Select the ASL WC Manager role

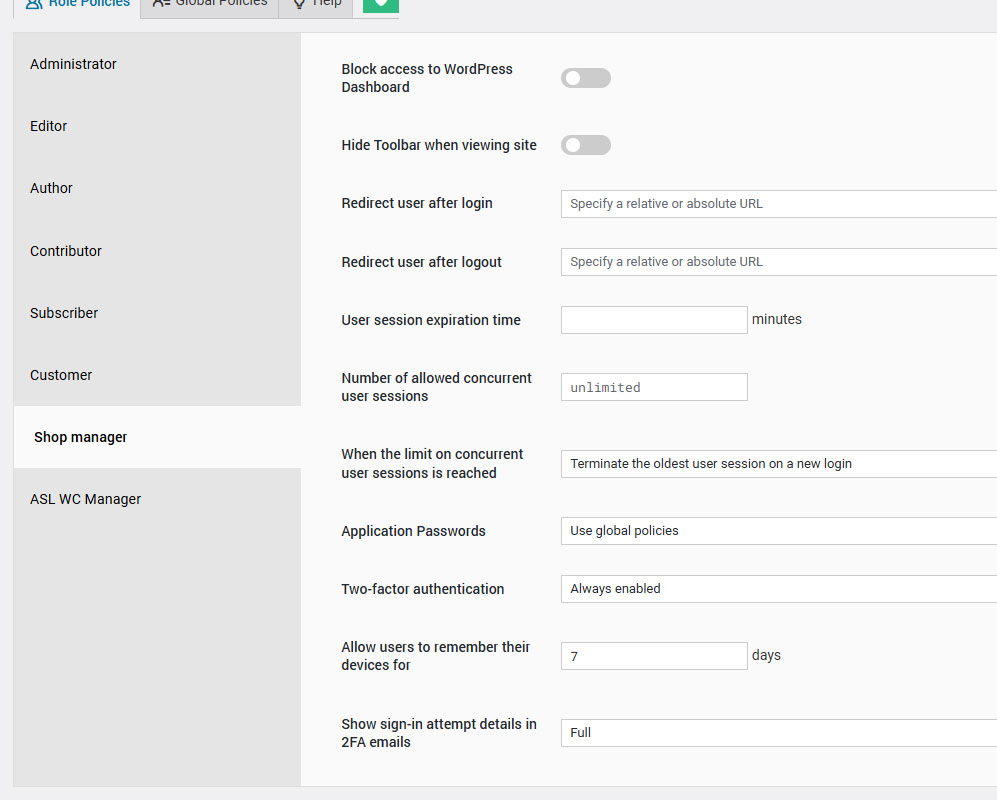[86, 499]
